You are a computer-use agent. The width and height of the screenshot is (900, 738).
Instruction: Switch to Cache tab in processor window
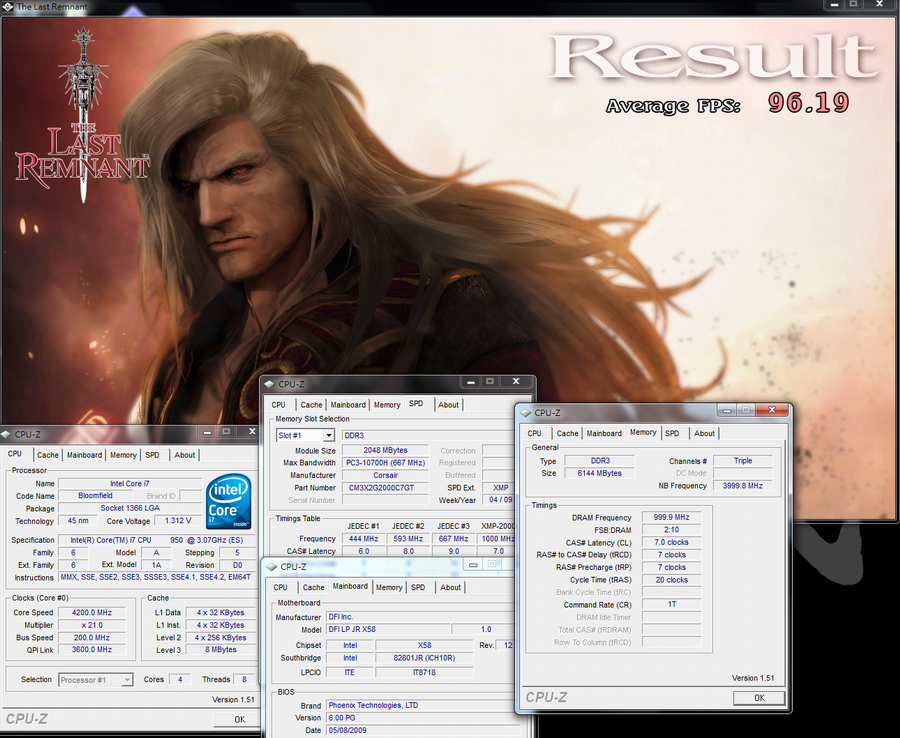point(48,455)
